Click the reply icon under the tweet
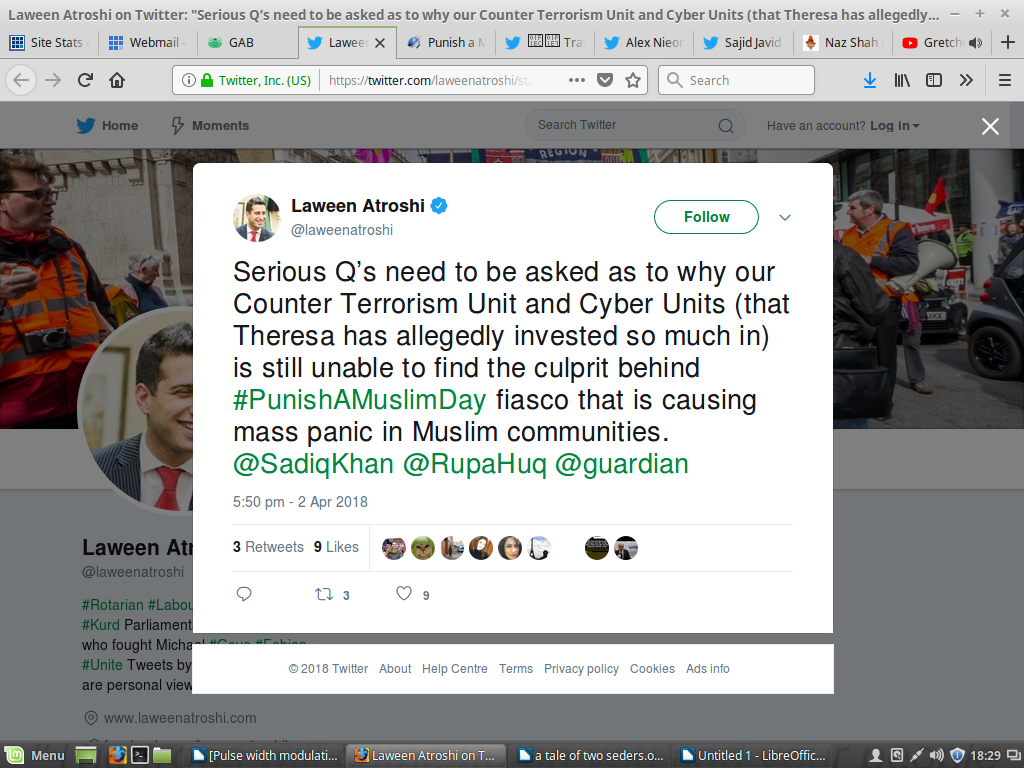The image size is (1024, 768). click(244, 594)
